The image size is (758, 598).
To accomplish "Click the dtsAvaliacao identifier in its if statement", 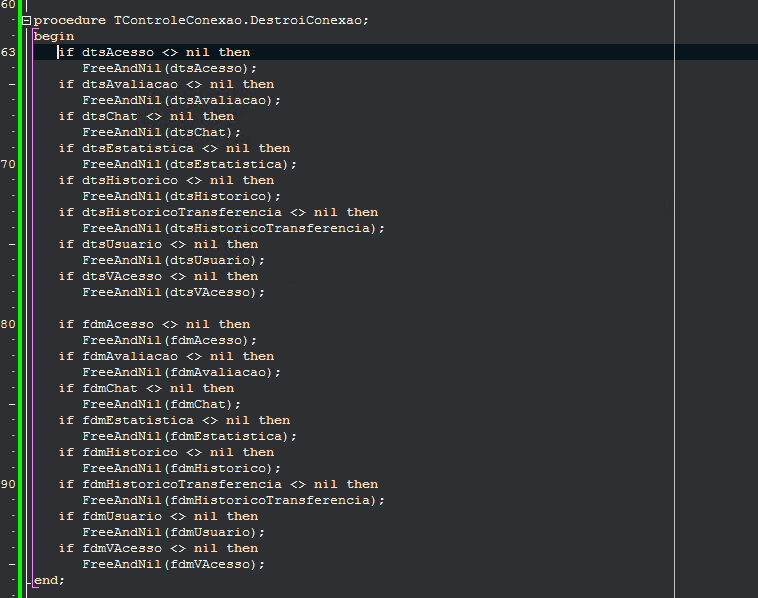I will (130, 84).
